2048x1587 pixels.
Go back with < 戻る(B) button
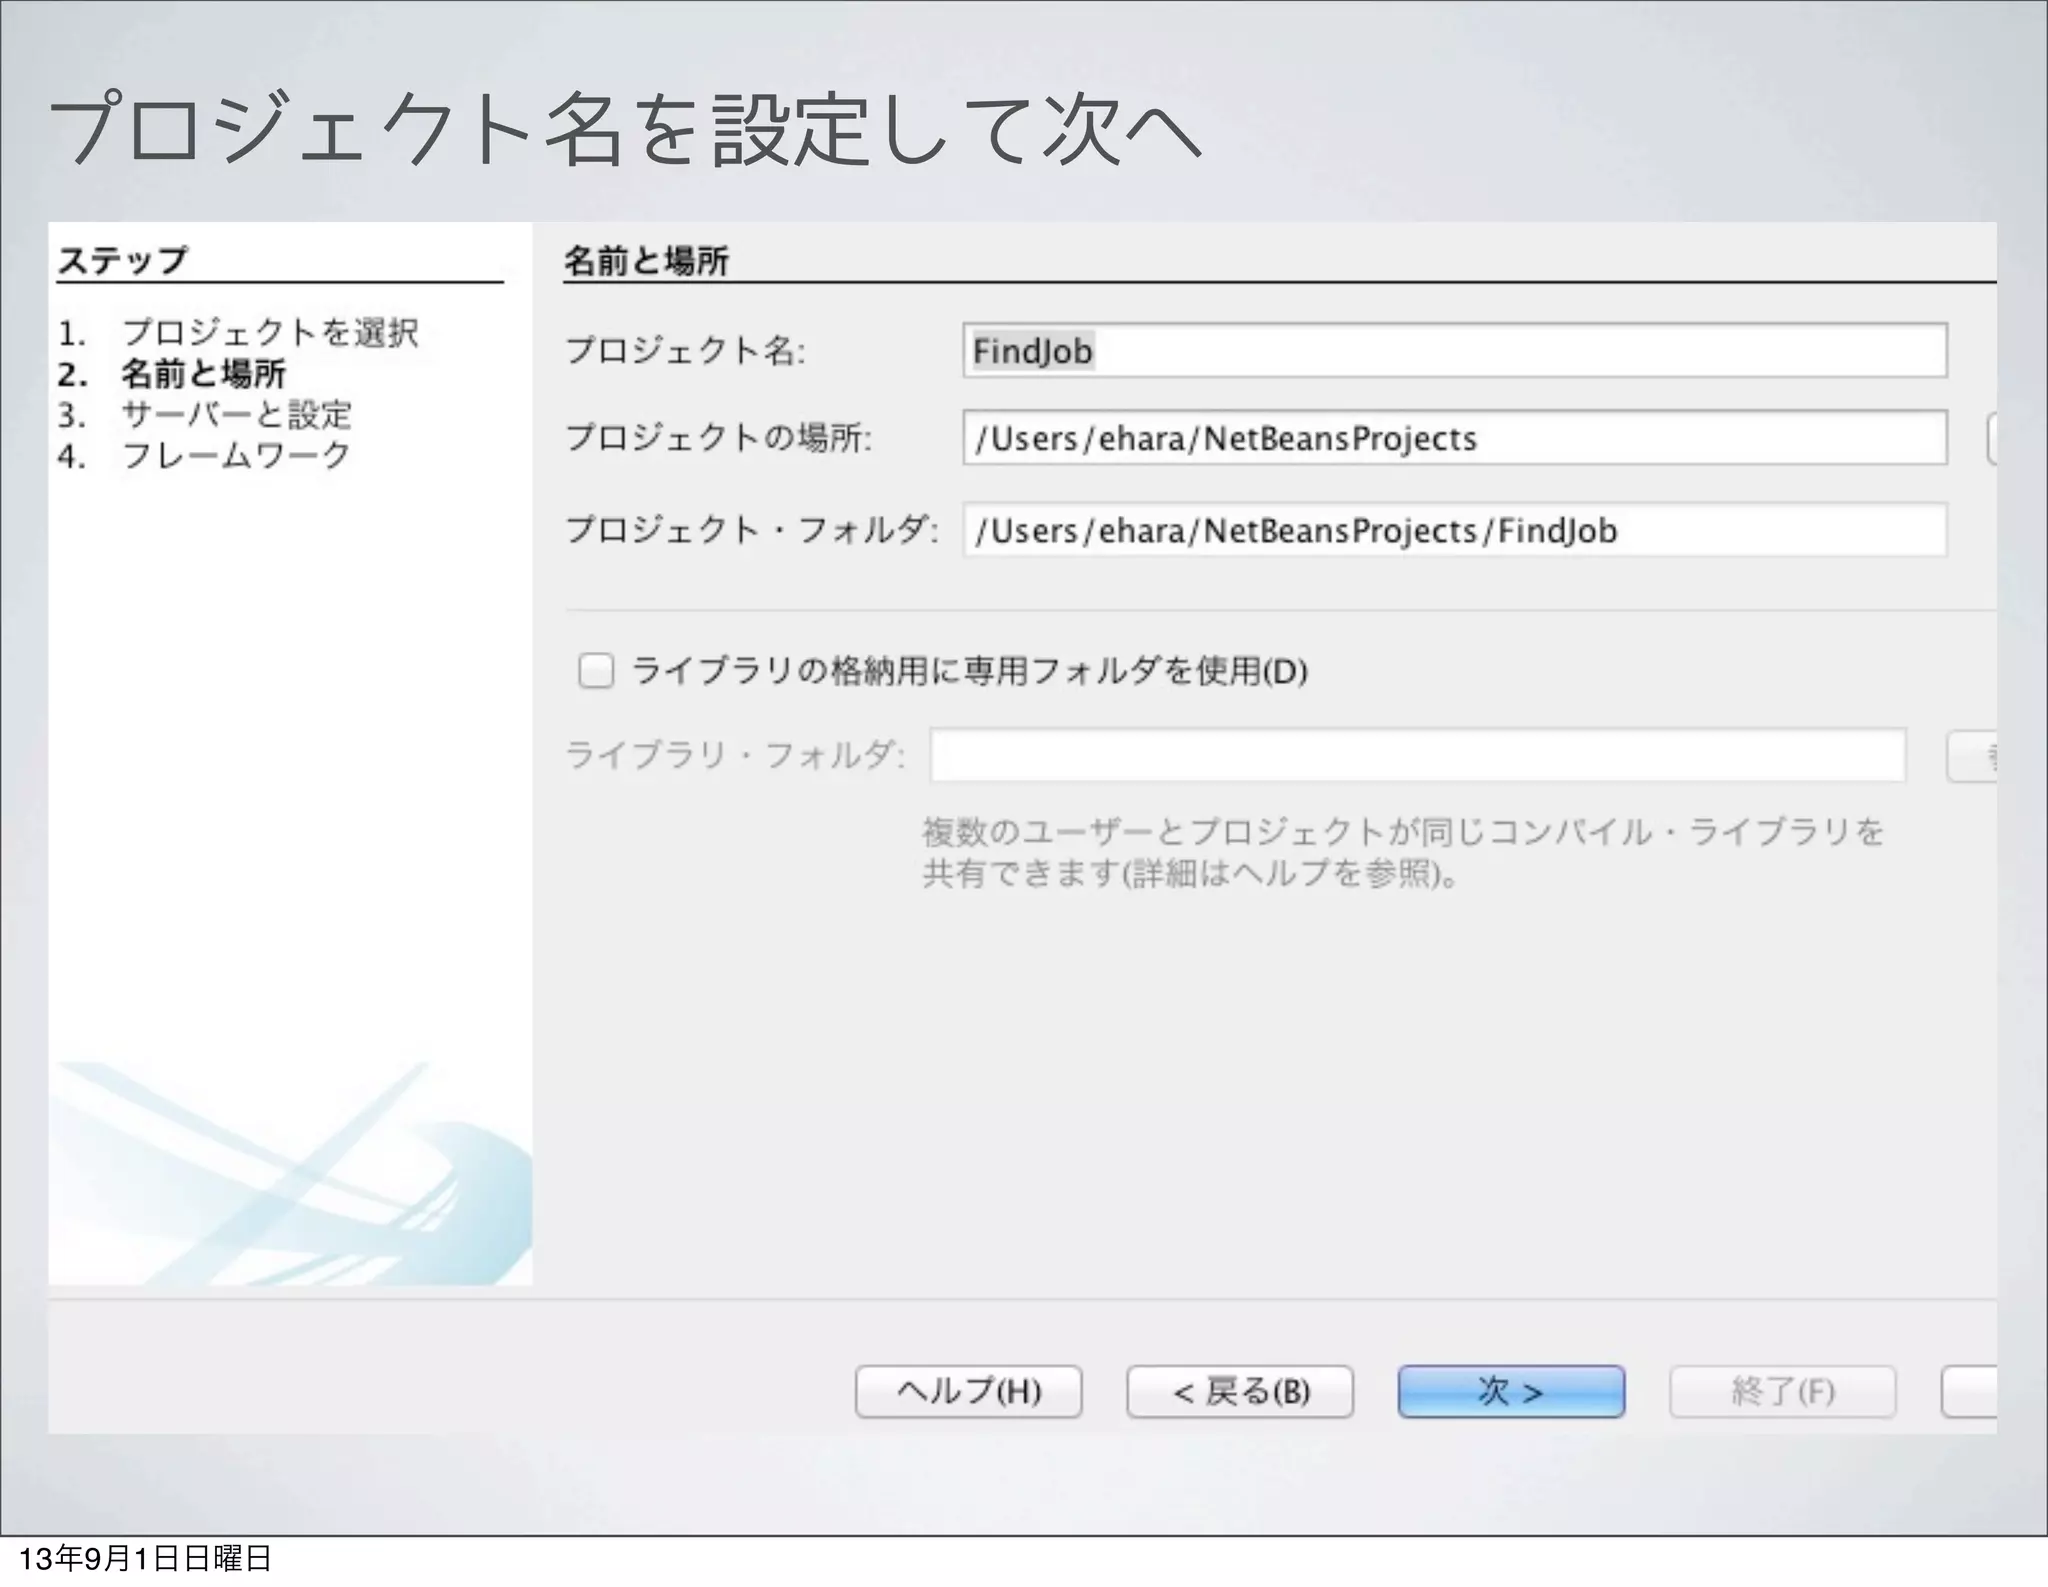tap(1240, 1391)
